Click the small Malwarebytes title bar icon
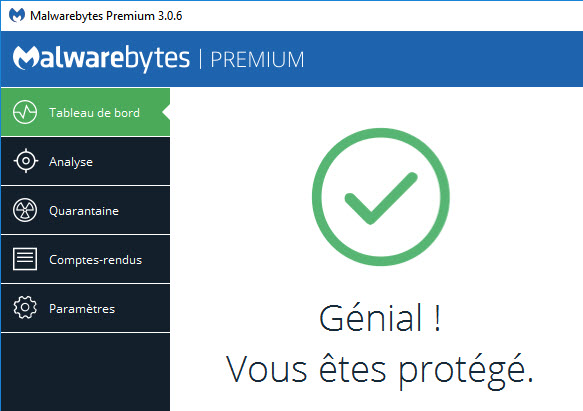This screenshot has height=411, width=583. point(17,15)
